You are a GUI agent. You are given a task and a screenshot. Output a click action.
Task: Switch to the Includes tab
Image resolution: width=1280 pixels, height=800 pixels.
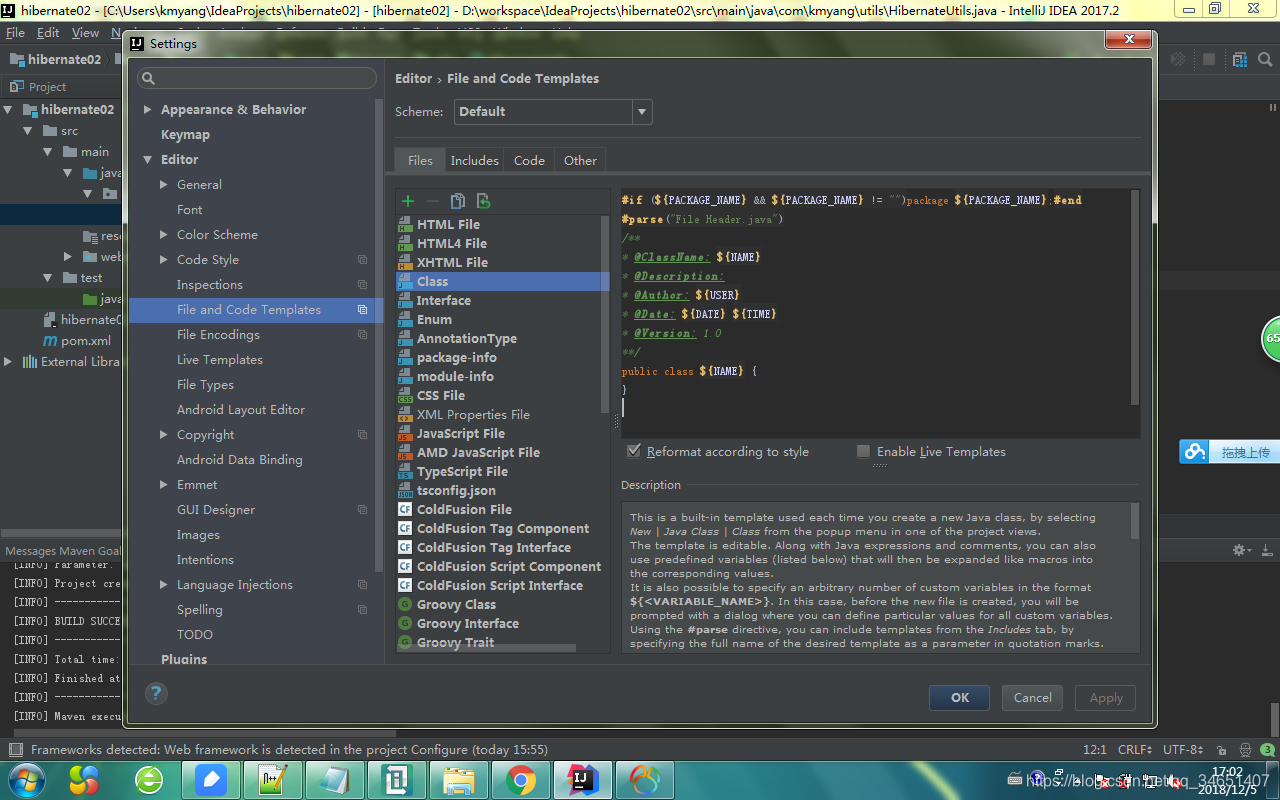474,160
